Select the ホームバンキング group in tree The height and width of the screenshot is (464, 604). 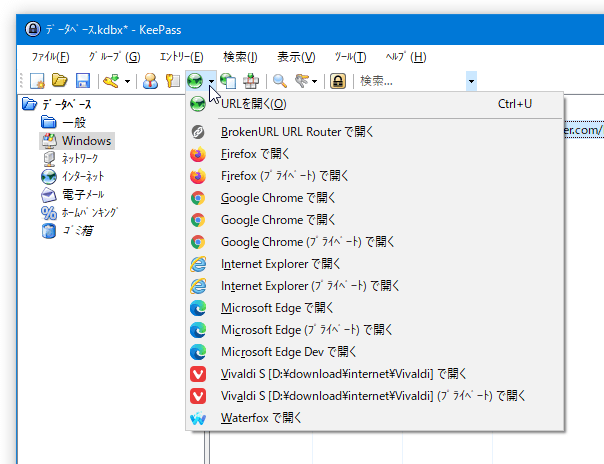coord(89,213)
